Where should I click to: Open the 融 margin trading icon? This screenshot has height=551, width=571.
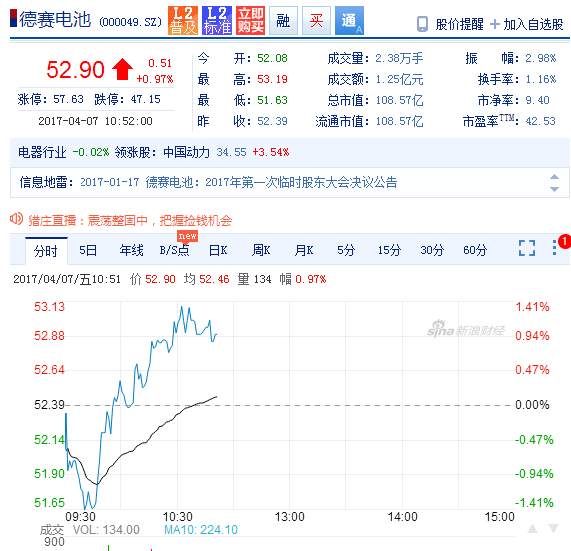click(x=283, y=20)
